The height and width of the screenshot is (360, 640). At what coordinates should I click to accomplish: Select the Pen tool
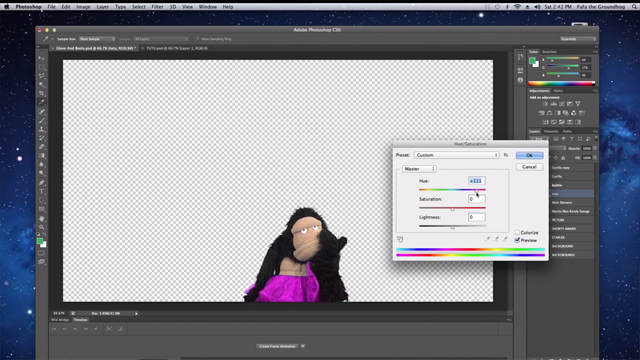coord(42,182)
